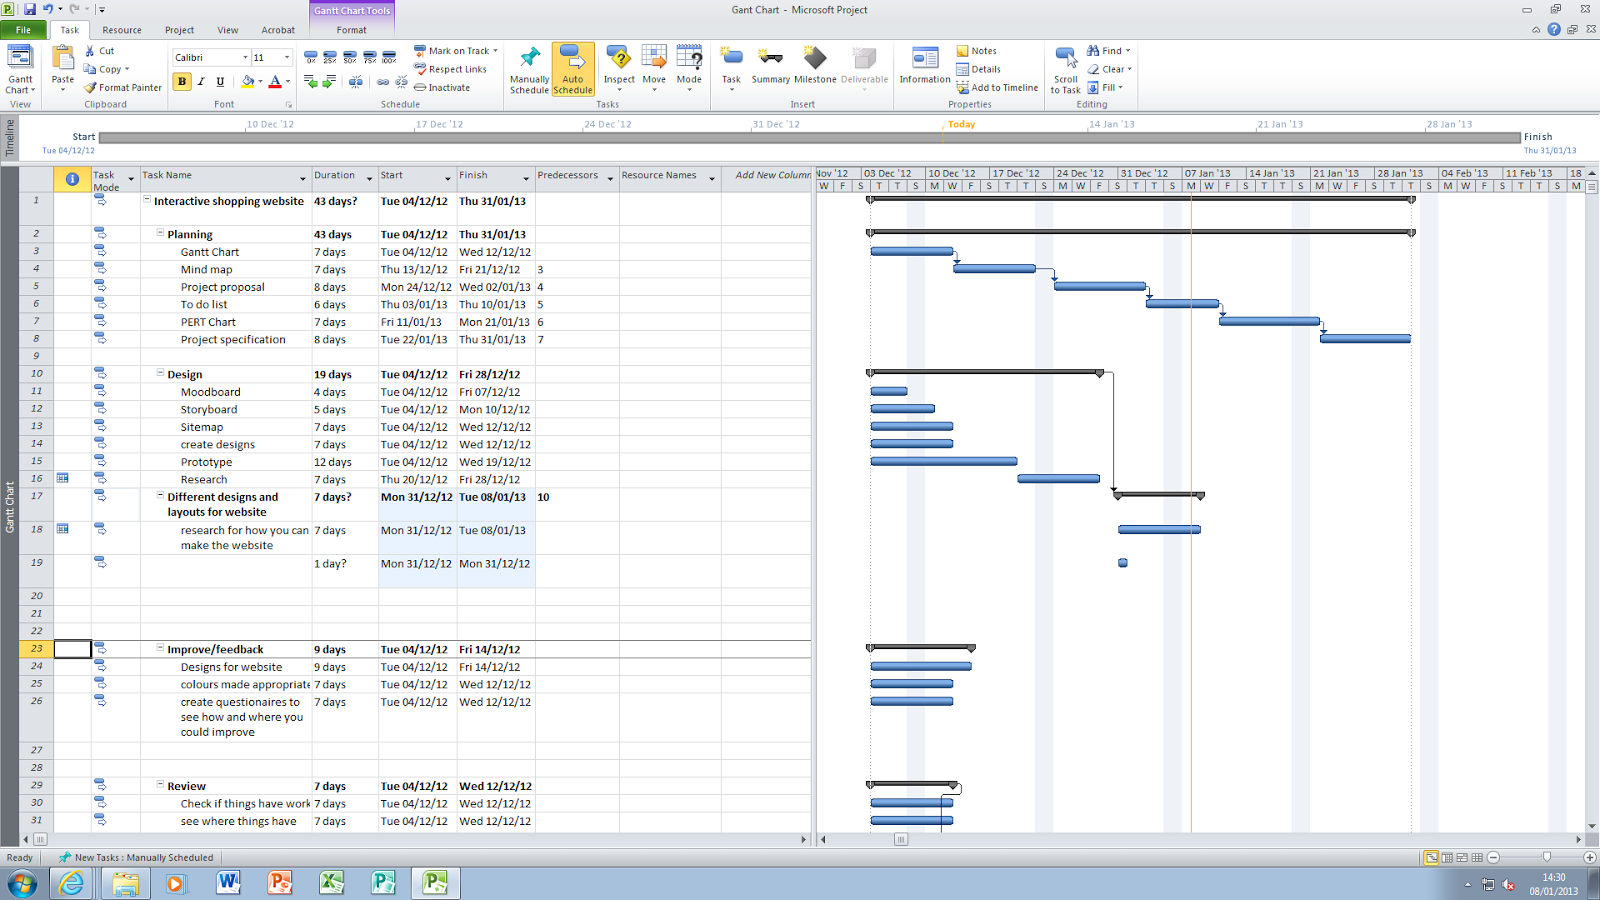Screen dimensions: 1600x900
Task: Switch to the Resource ribbon tab
Action: [x=121, y=30]
